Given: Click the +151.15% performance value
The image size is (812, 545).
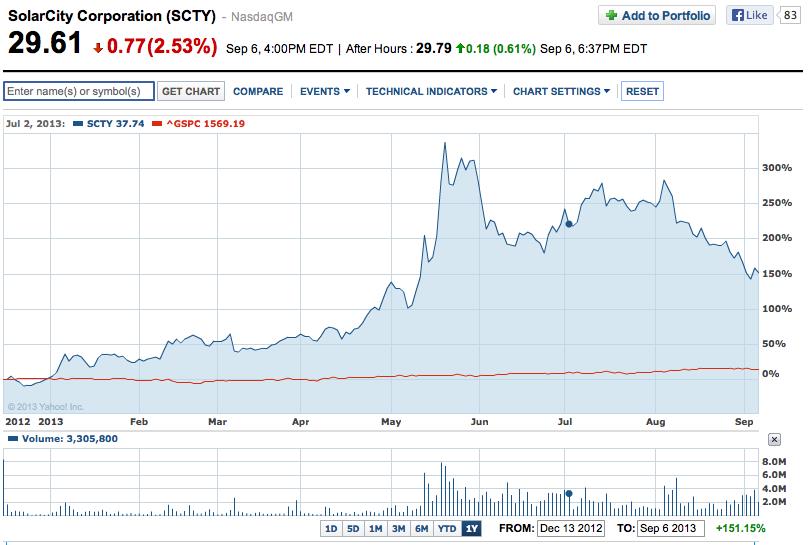Looking at the screenshot, I should [x=741, y=528].
